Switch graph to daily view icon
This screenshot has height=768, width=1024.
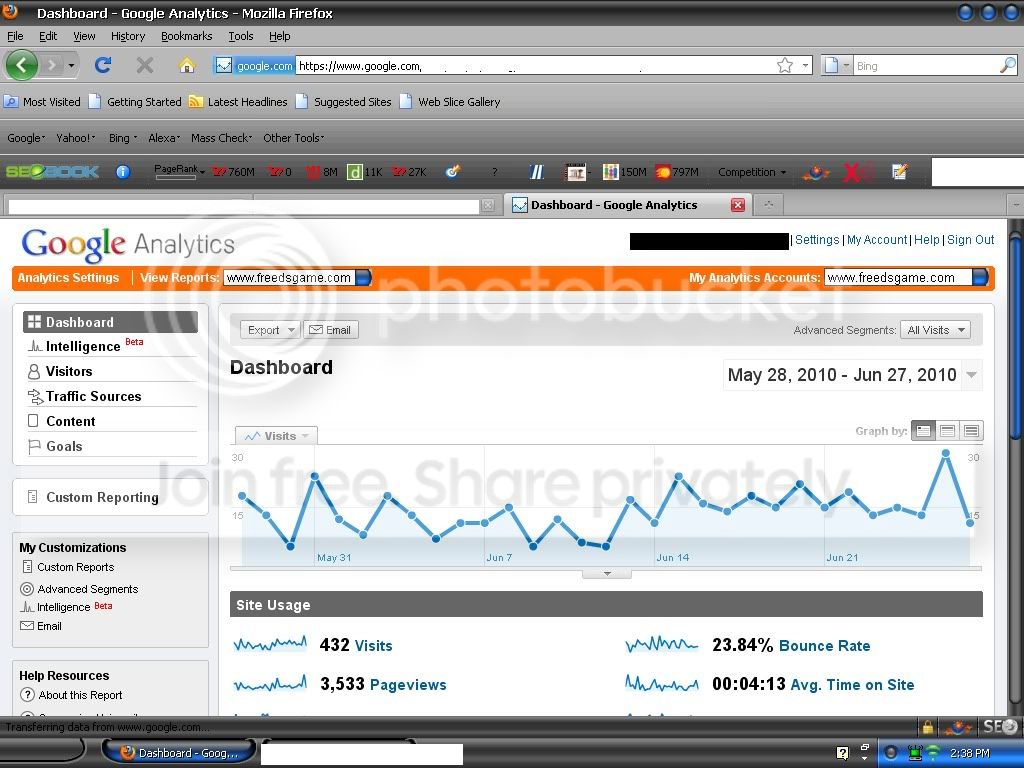[x=923, y=430]
